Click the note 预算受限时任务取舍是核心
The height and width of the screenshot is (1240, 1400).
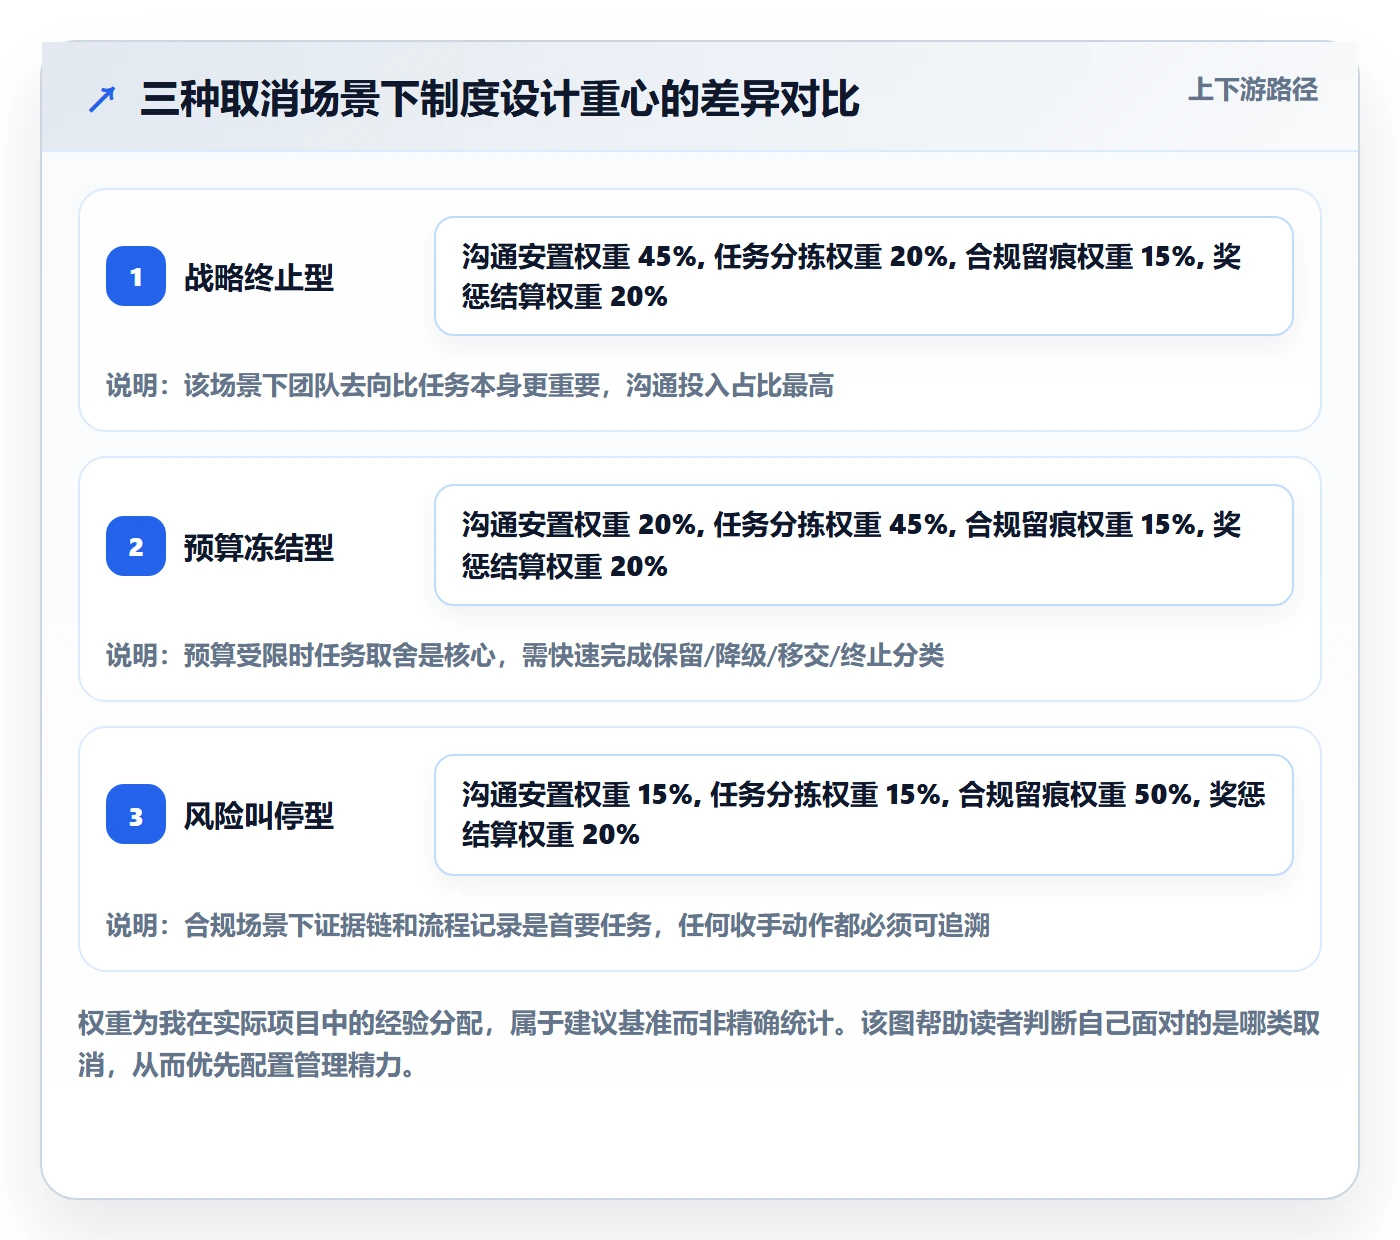(525, 655)
